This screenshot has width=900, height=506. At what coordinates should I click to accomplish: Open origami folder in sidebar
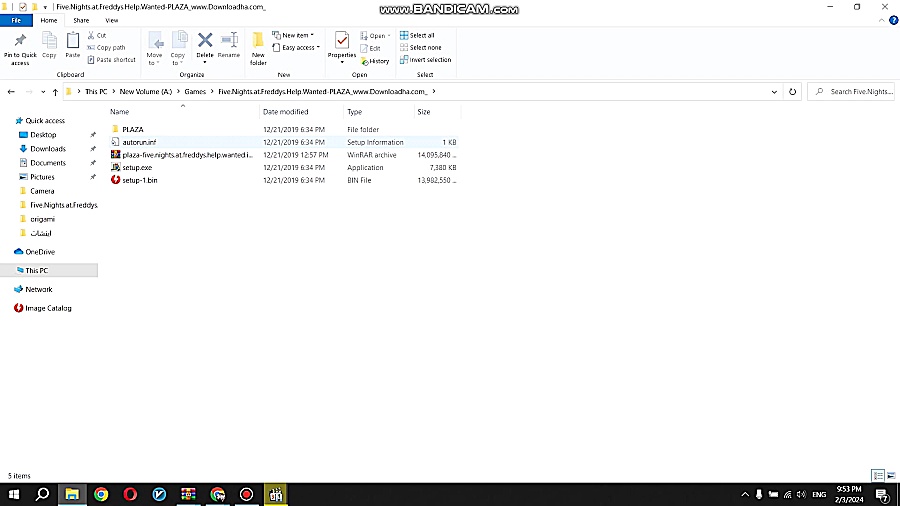pyautogui.click(x=42, y=219)
